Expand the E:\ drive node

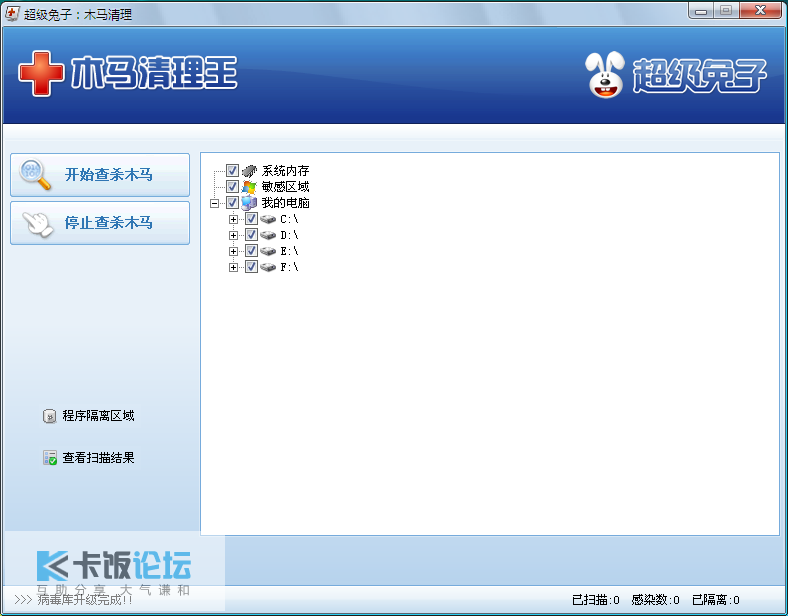pos(233,252)
